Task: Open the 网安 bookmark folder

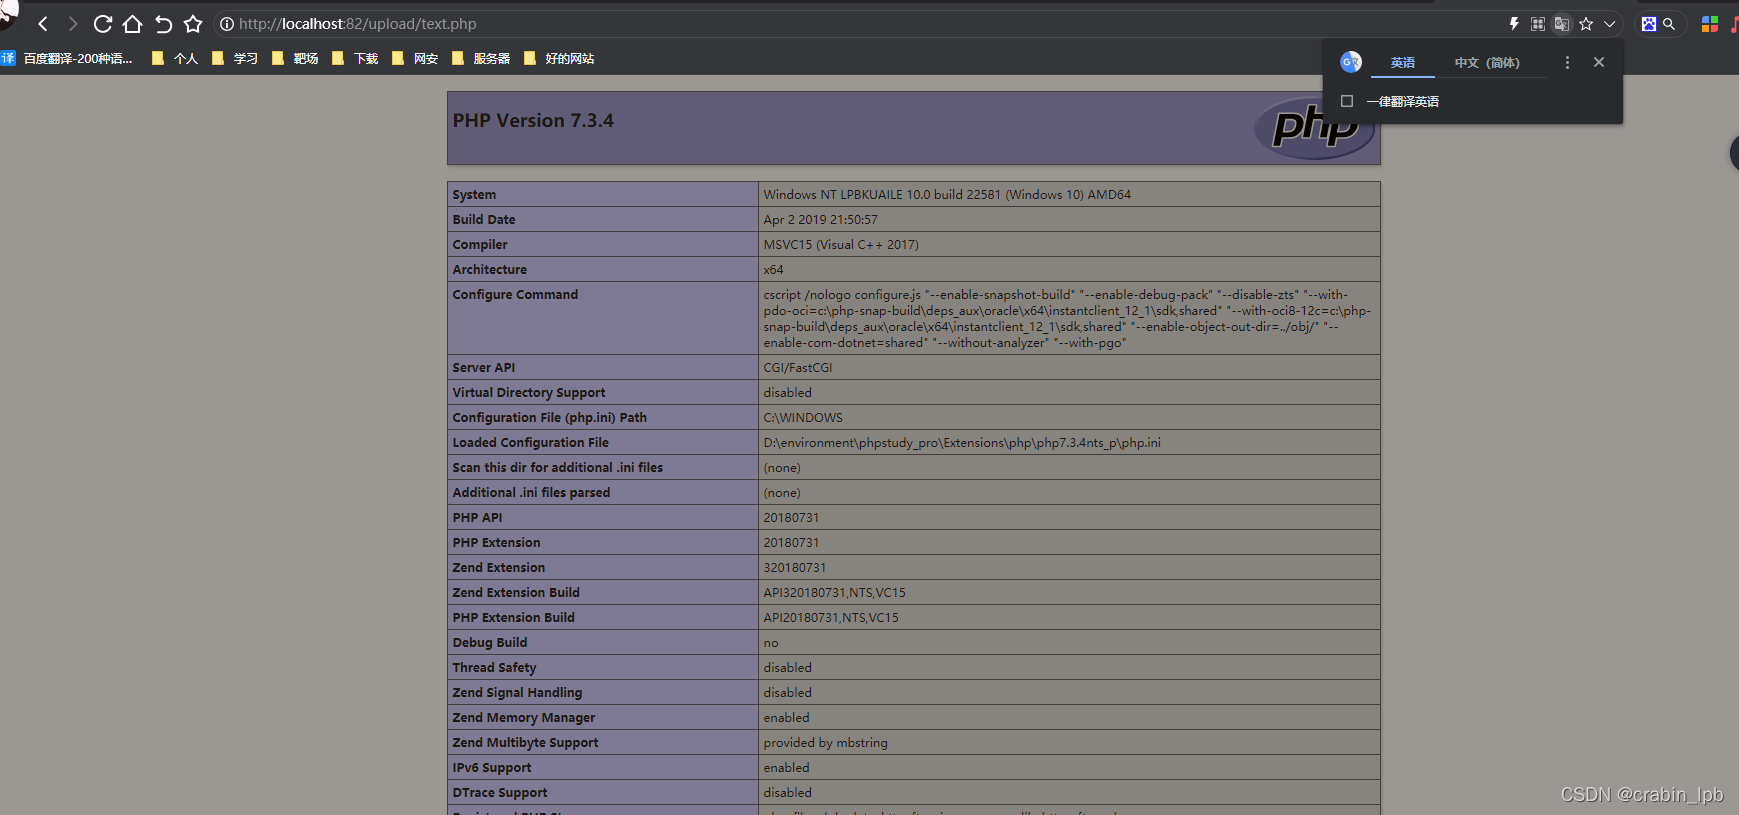Action: coord(415,58)
